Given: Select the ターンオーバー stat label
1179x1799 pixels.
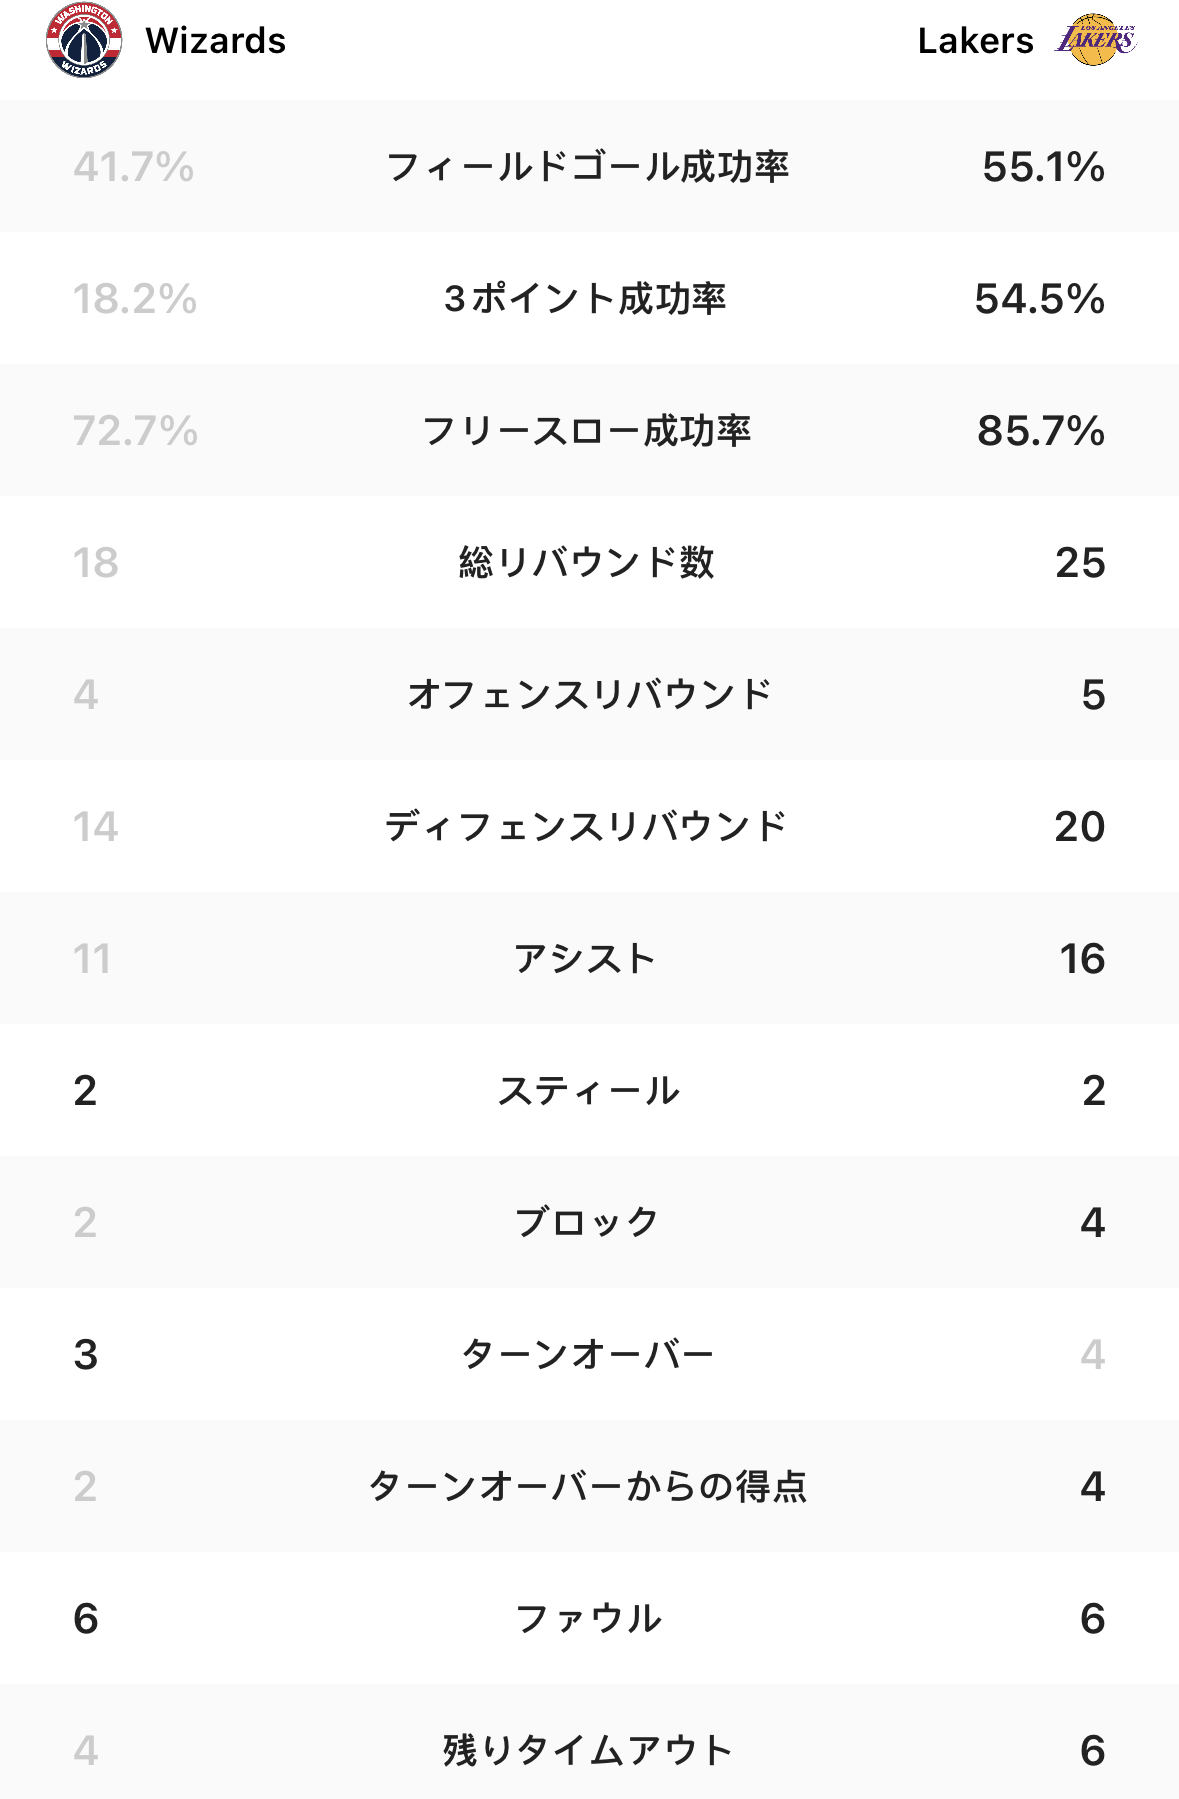Looking at the screenshot, I should click(x=587, y=1354).
